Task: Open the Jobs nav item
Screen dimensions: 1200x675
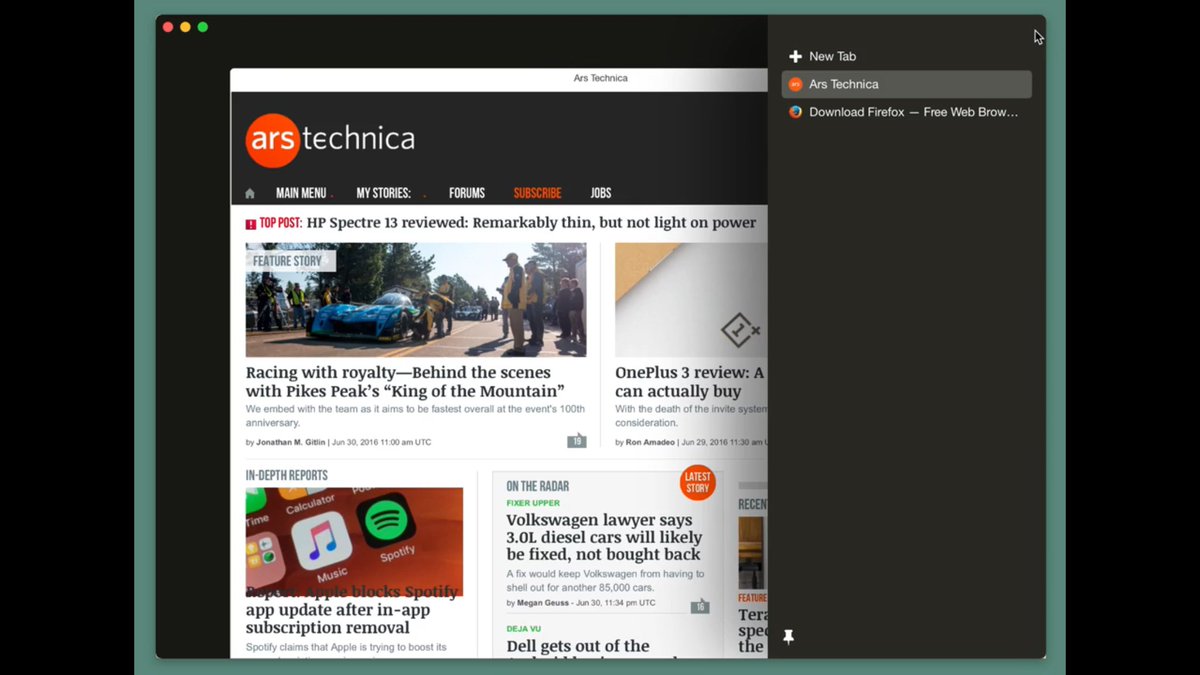Action: click(601, 193)
